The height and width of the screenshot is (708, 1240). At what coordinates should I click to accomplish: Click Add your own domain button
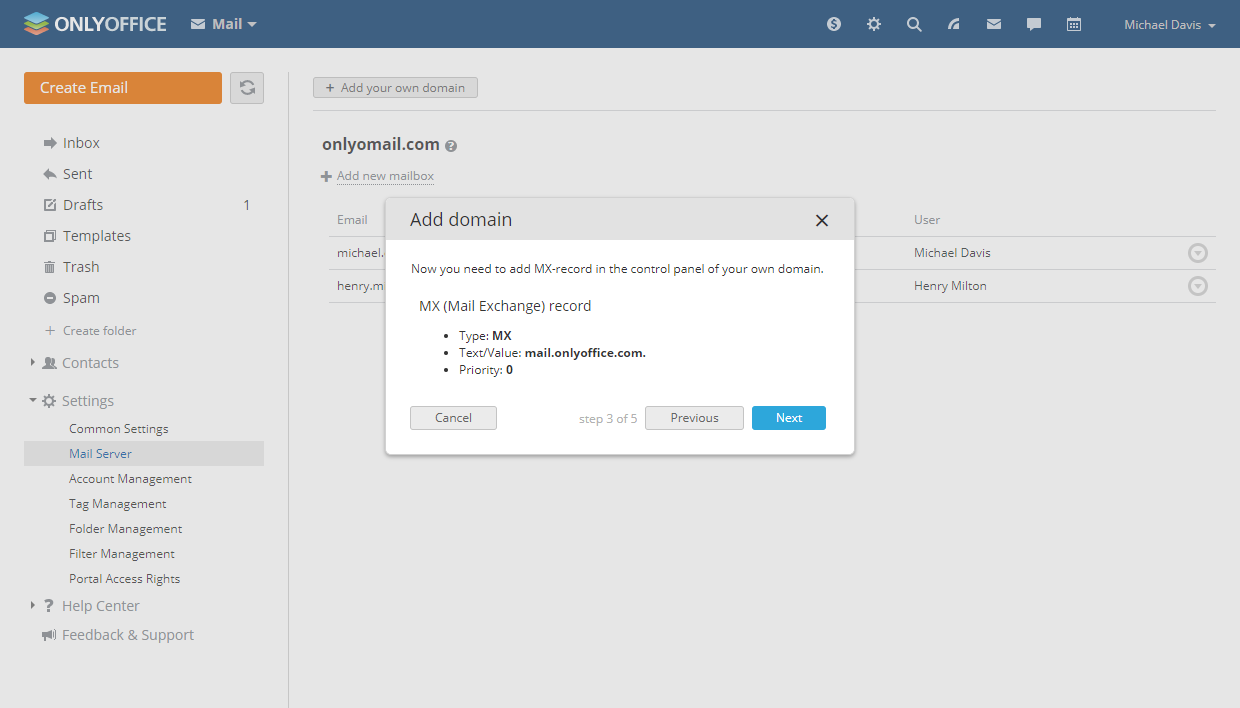coord(395,88)
